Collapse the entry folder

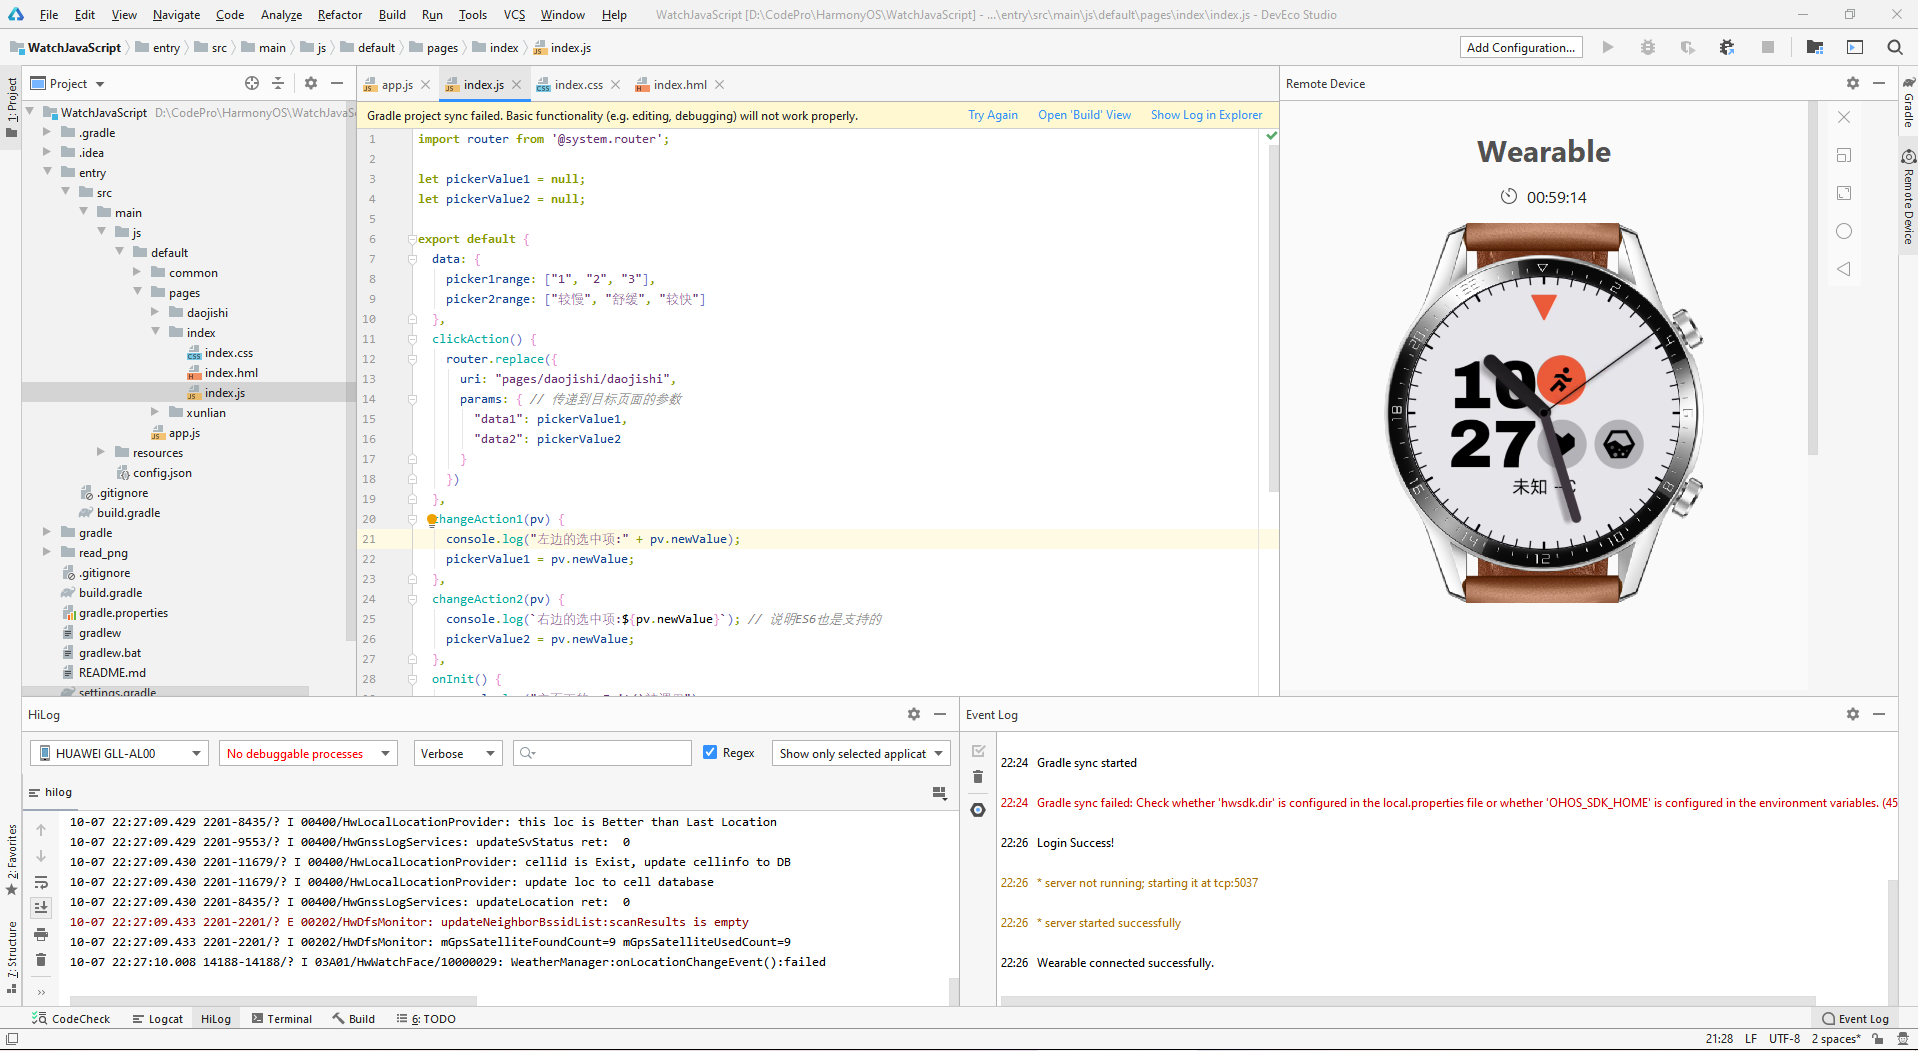(46, 172)
